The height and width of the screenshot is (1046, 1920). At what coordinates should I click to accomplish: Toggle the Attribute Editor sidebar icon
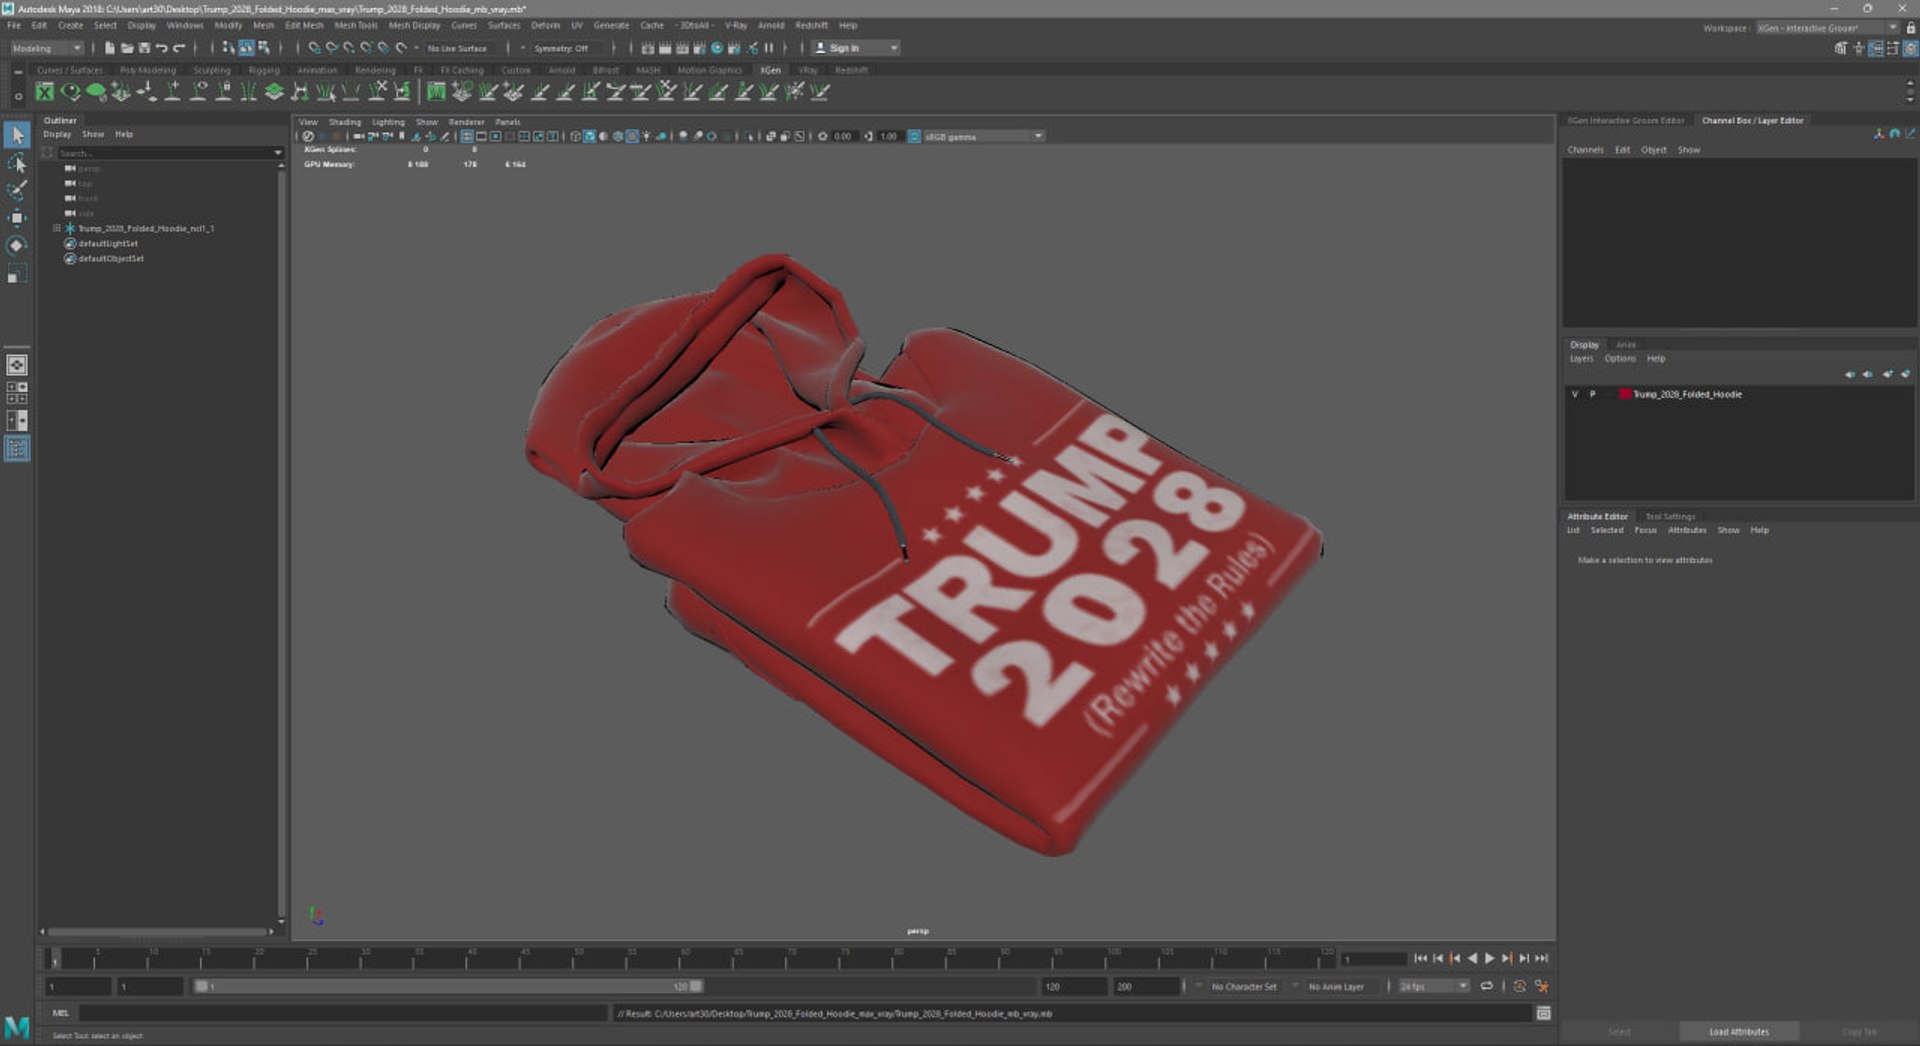(1876, 48)
